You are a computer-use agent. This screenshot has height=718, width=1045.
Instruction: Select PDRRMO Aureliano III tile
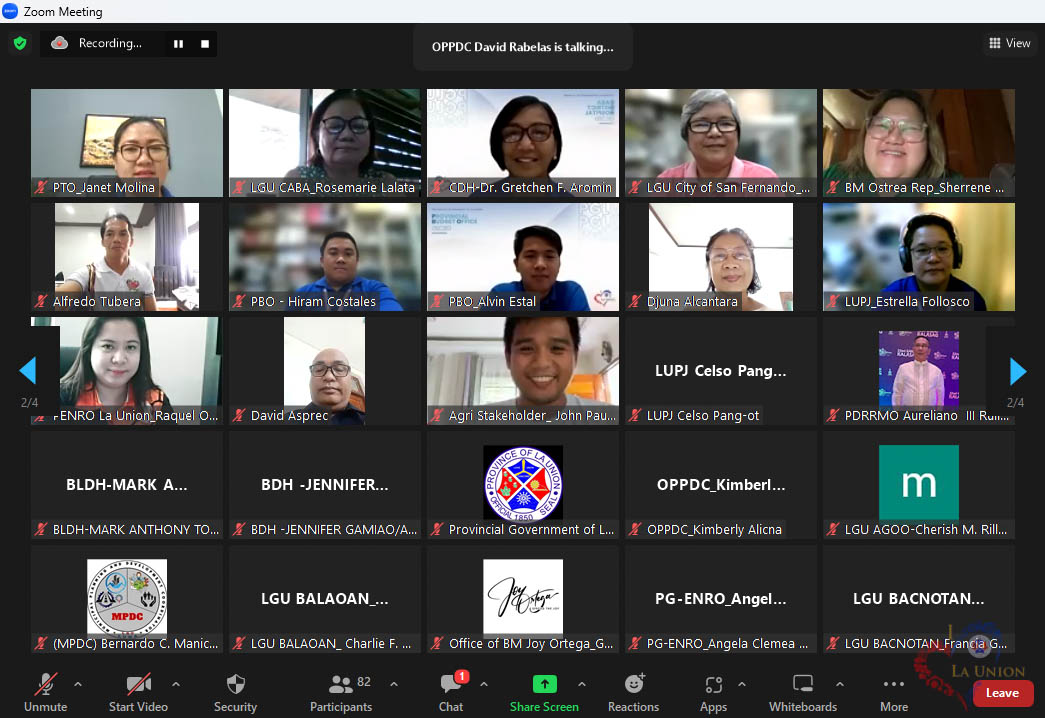click(919, 371)
